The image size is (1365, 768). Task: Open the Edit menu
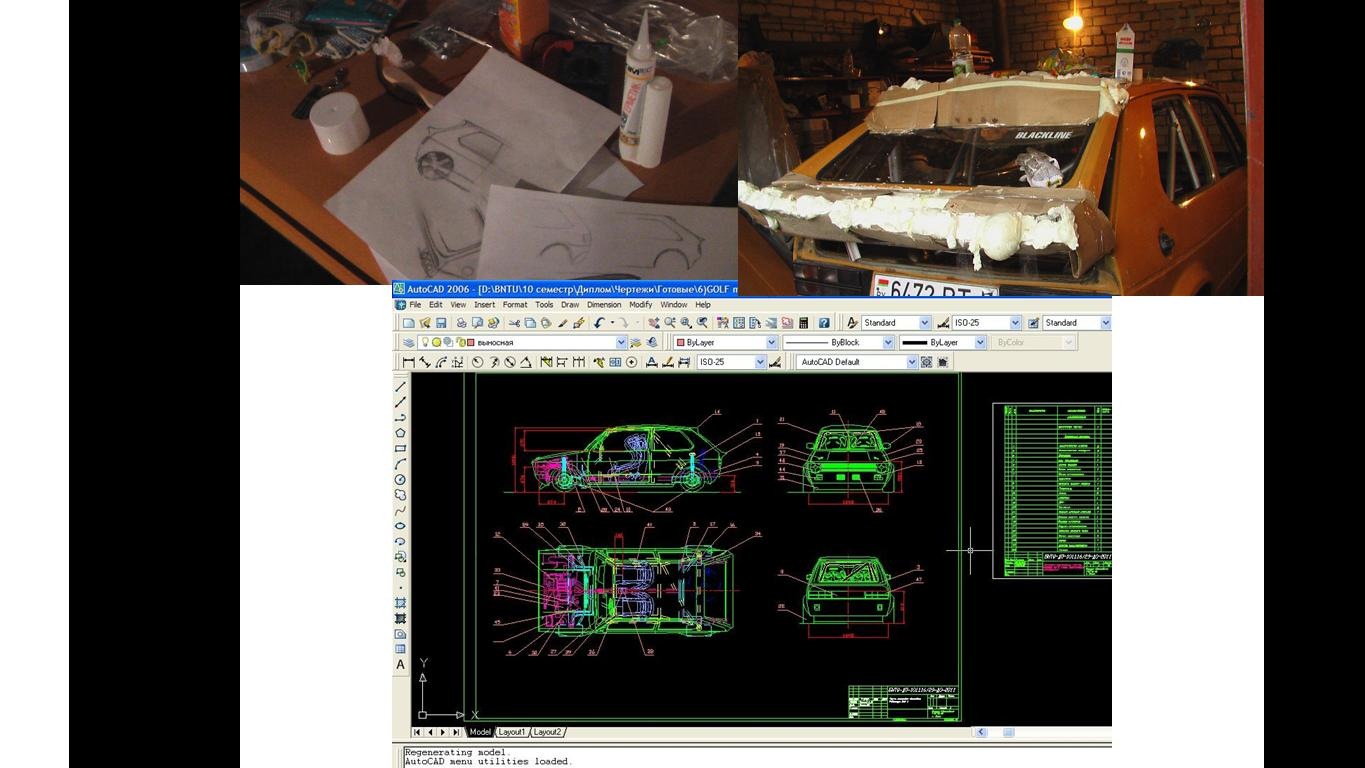[436, 305]
